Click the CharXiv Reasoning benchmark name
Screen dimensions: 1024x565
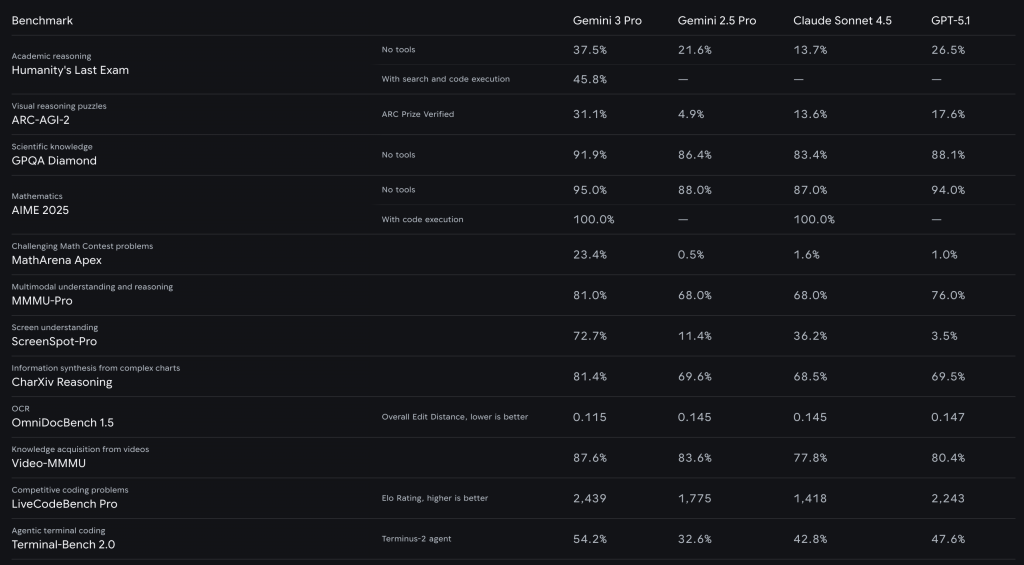(x=62, y=382)
